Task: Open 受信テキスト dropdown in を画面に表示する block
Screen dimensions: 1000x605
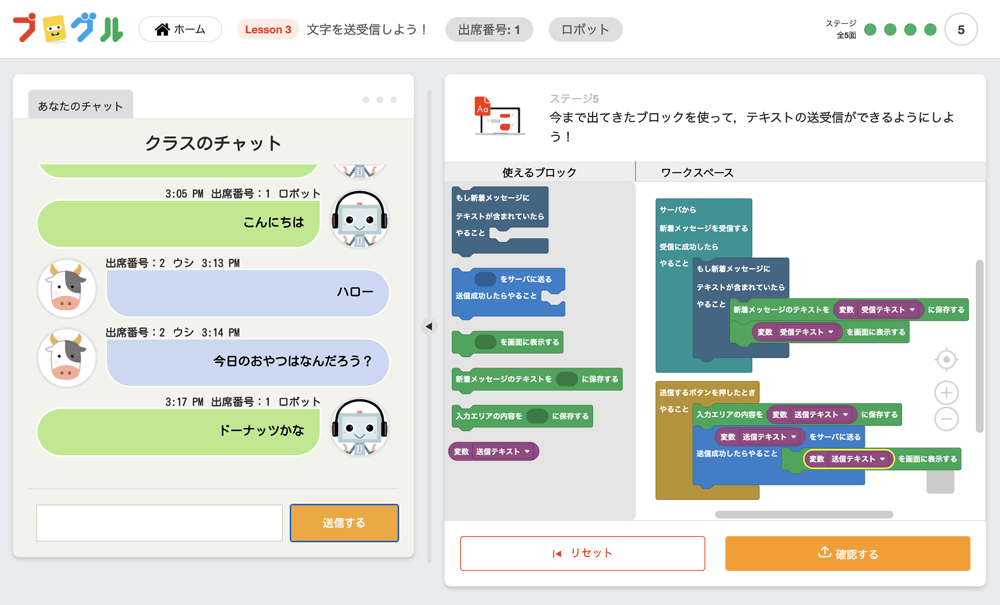Action: tap(830, 332)
